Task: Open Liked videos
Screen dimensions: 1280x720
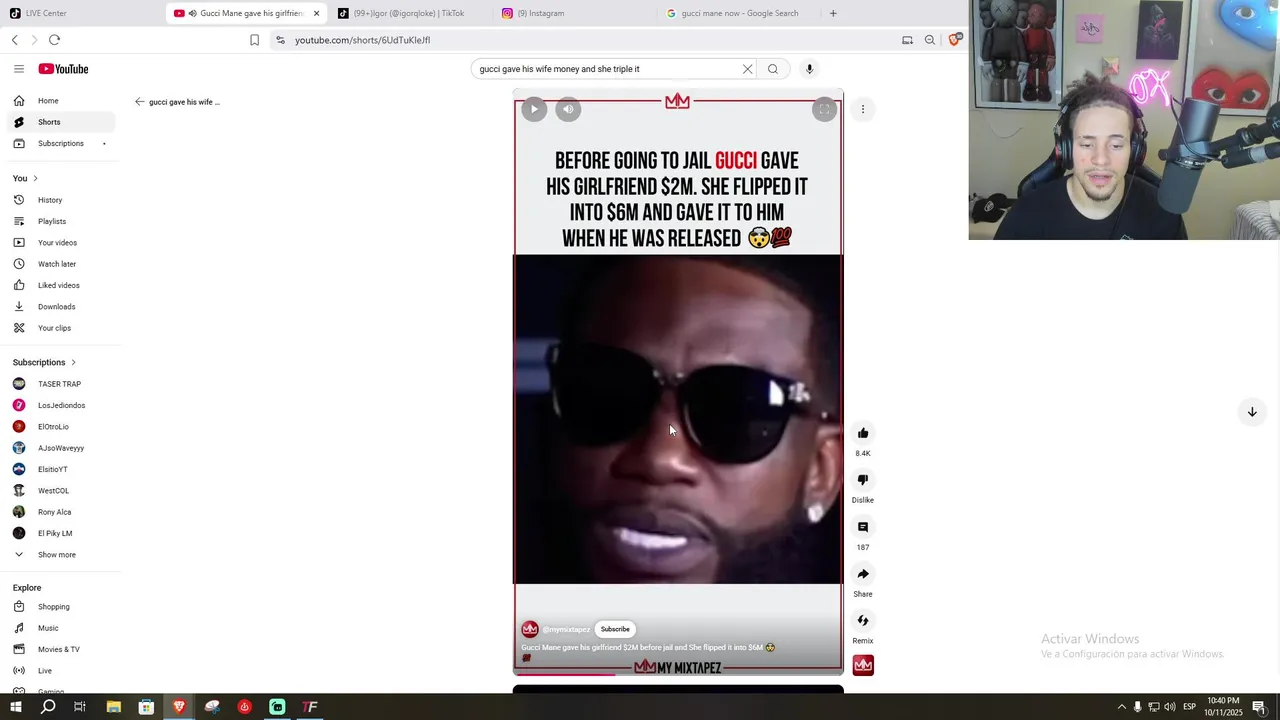Action: (x=61, y=285)
